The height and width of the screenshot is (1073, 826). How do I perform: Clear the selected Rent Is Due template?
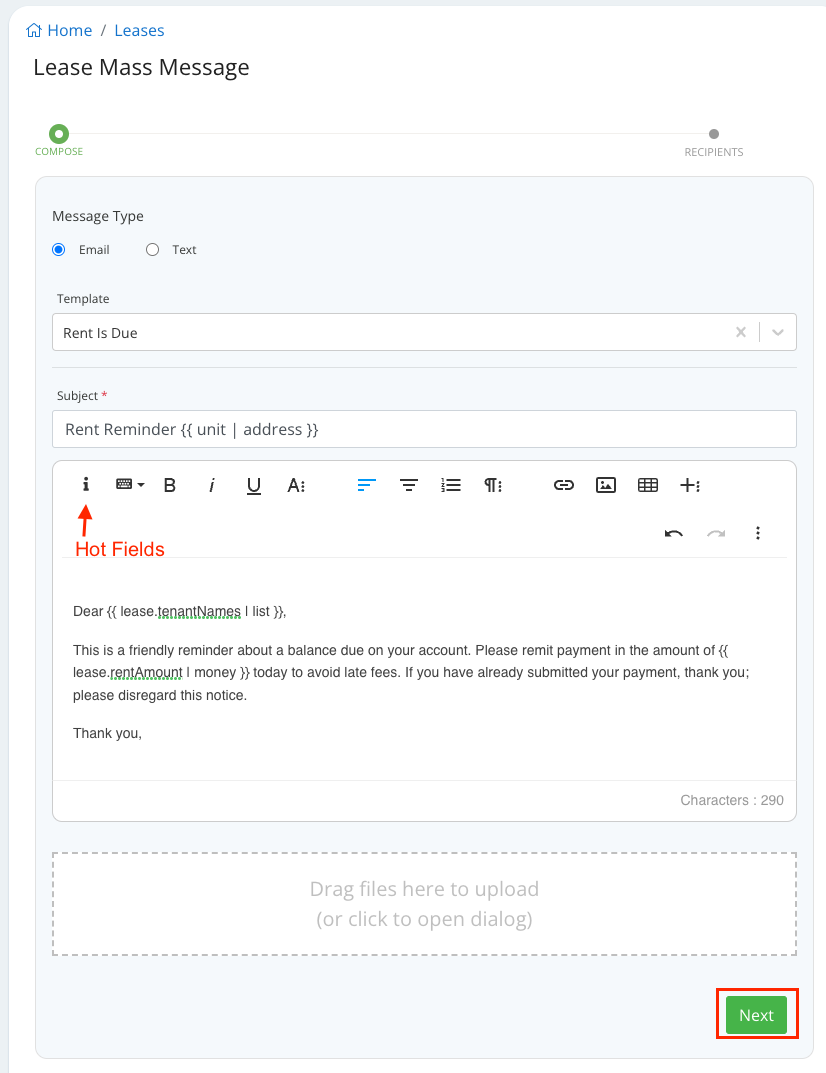(740, 332)
